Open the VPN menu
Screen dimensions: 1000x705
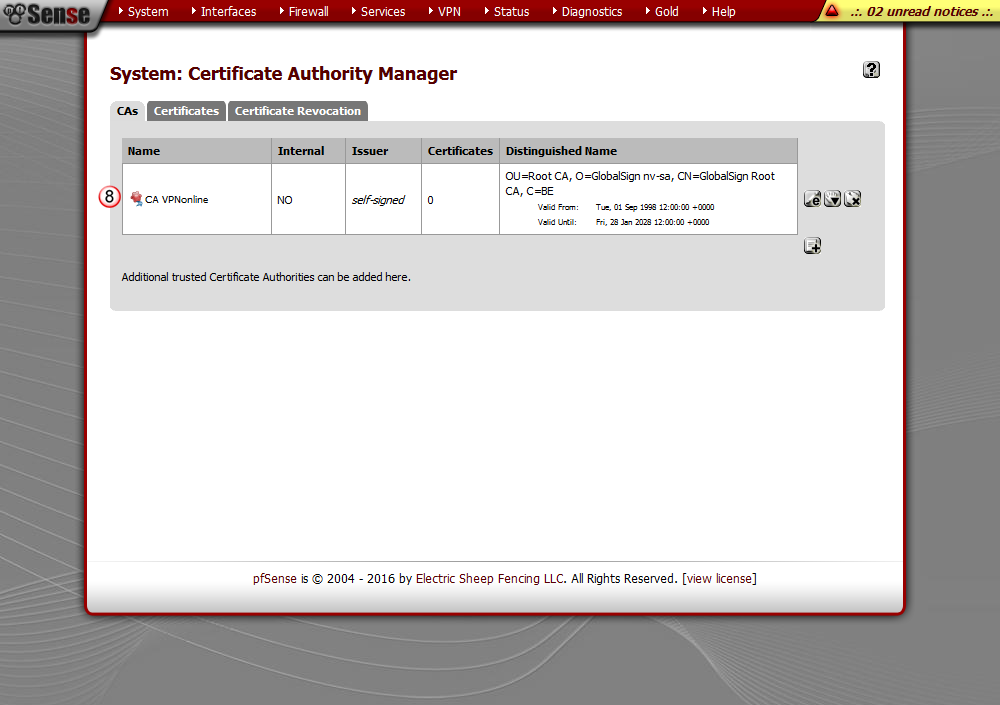pyautogui.click(x=449, y=11)
